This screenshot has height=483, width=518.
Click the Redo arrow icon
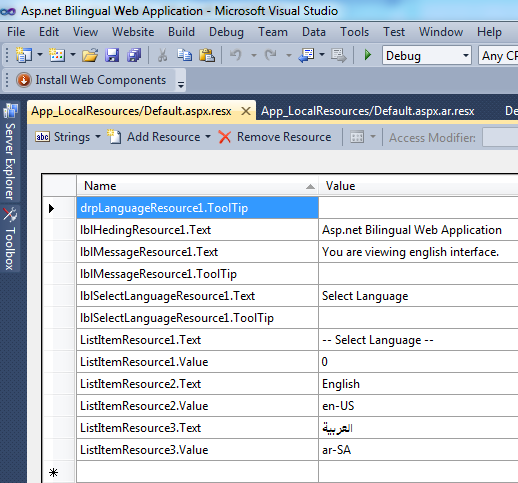pos(271,55)
